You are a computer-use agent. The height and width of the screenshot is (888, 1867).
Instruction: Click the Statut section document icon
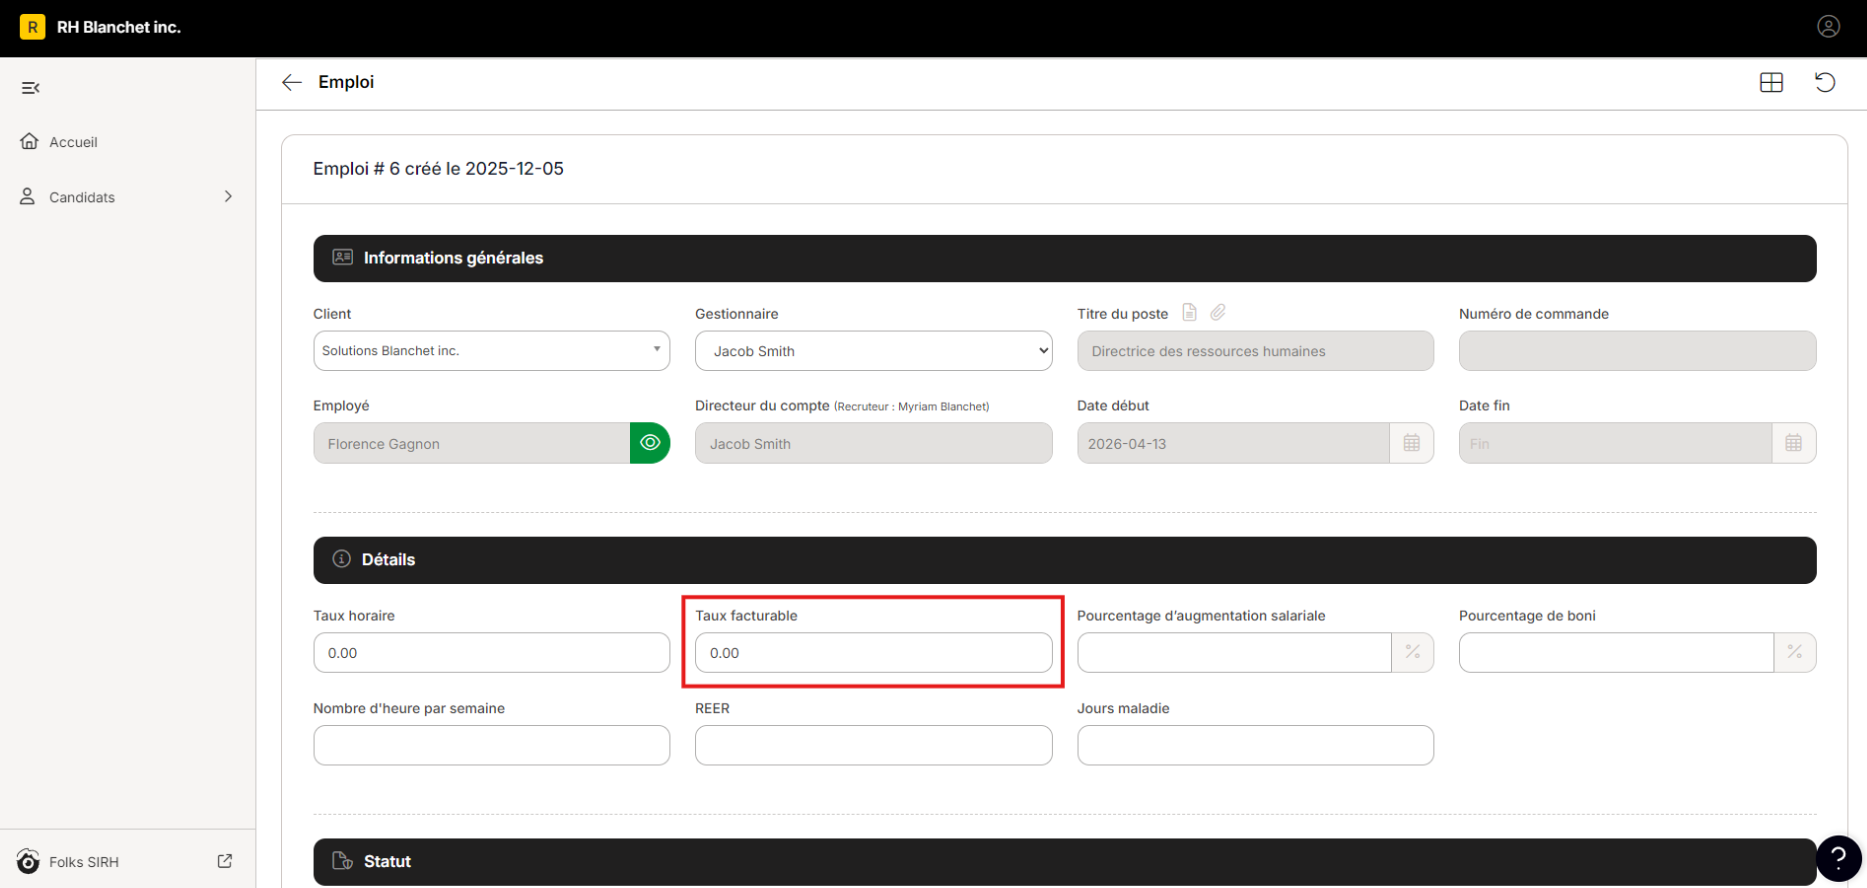point(342,861)
